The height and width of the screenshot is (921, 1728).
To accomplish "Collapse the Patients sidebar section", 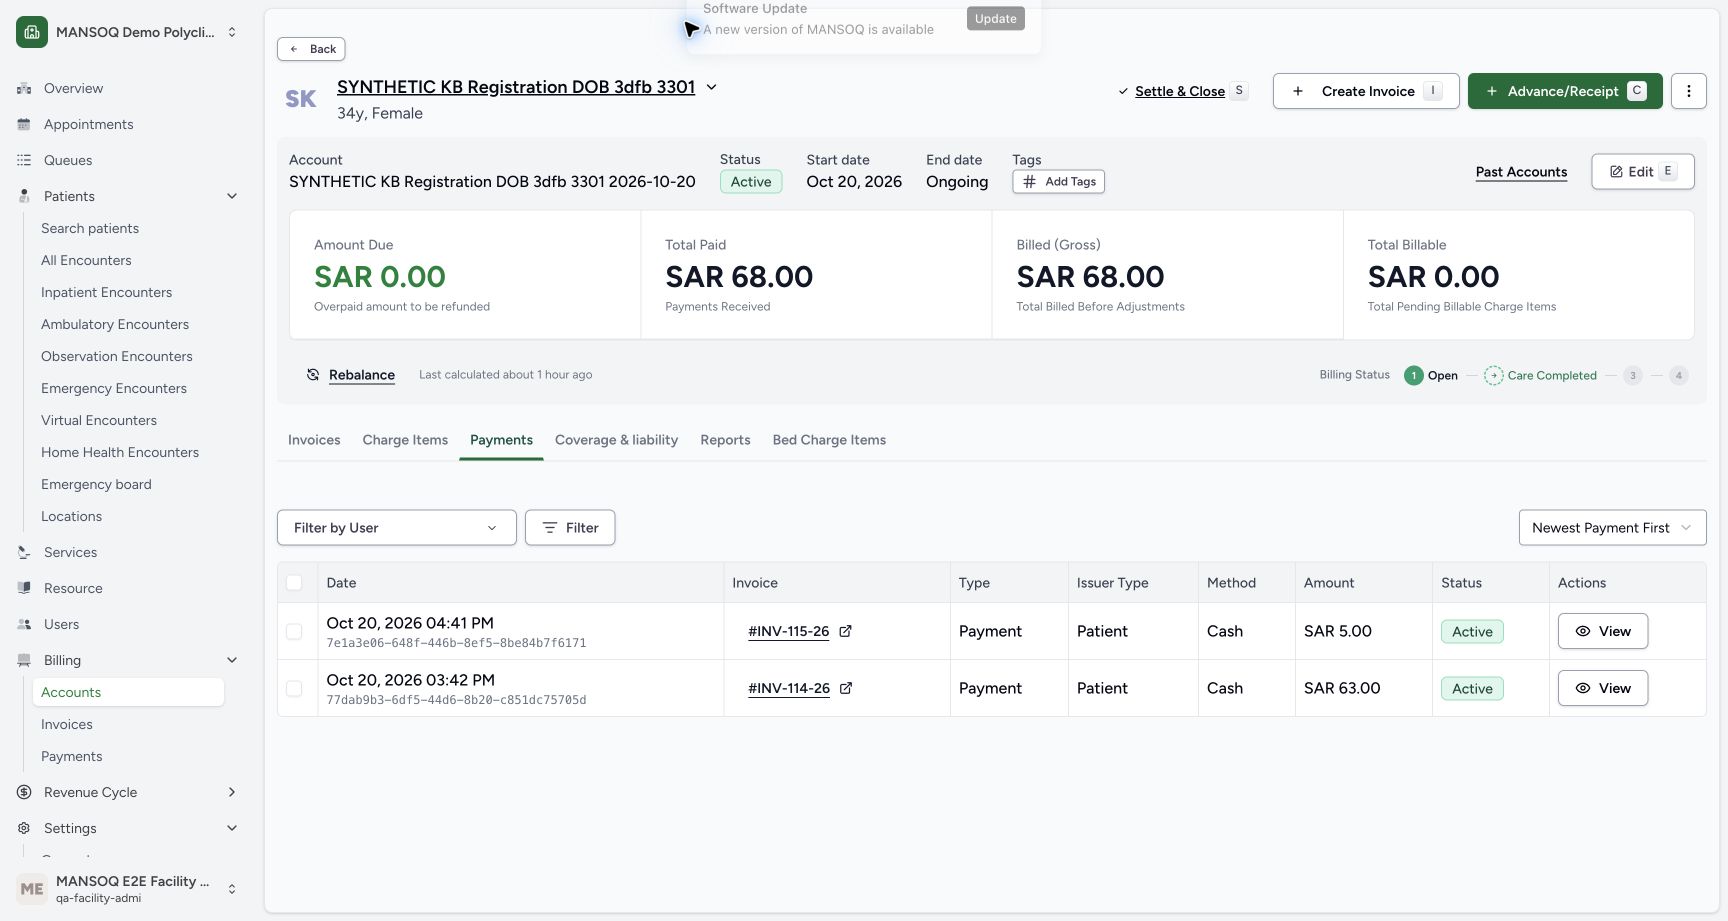I will [x=232, y=196].
